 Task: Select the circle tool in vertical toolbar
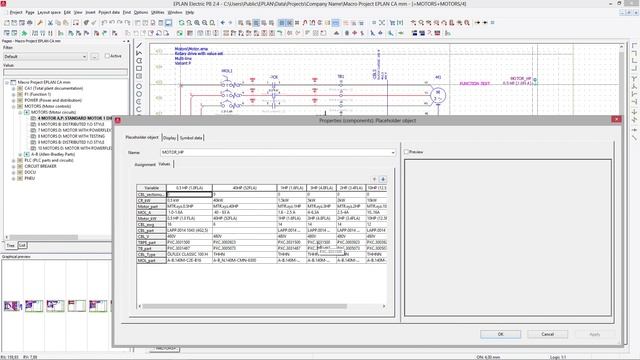(139, 86)
